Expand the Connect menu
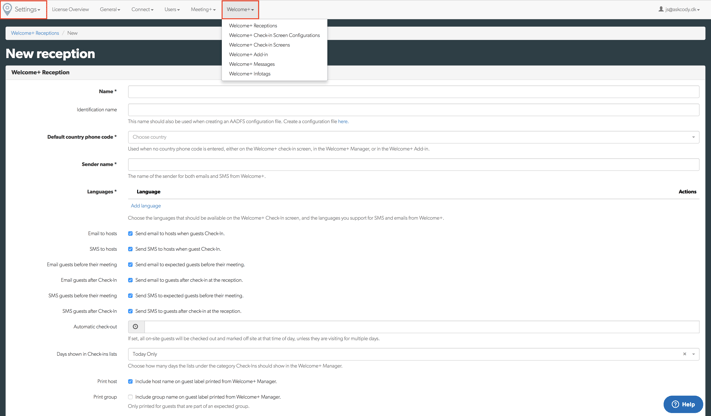 point(142,9)
